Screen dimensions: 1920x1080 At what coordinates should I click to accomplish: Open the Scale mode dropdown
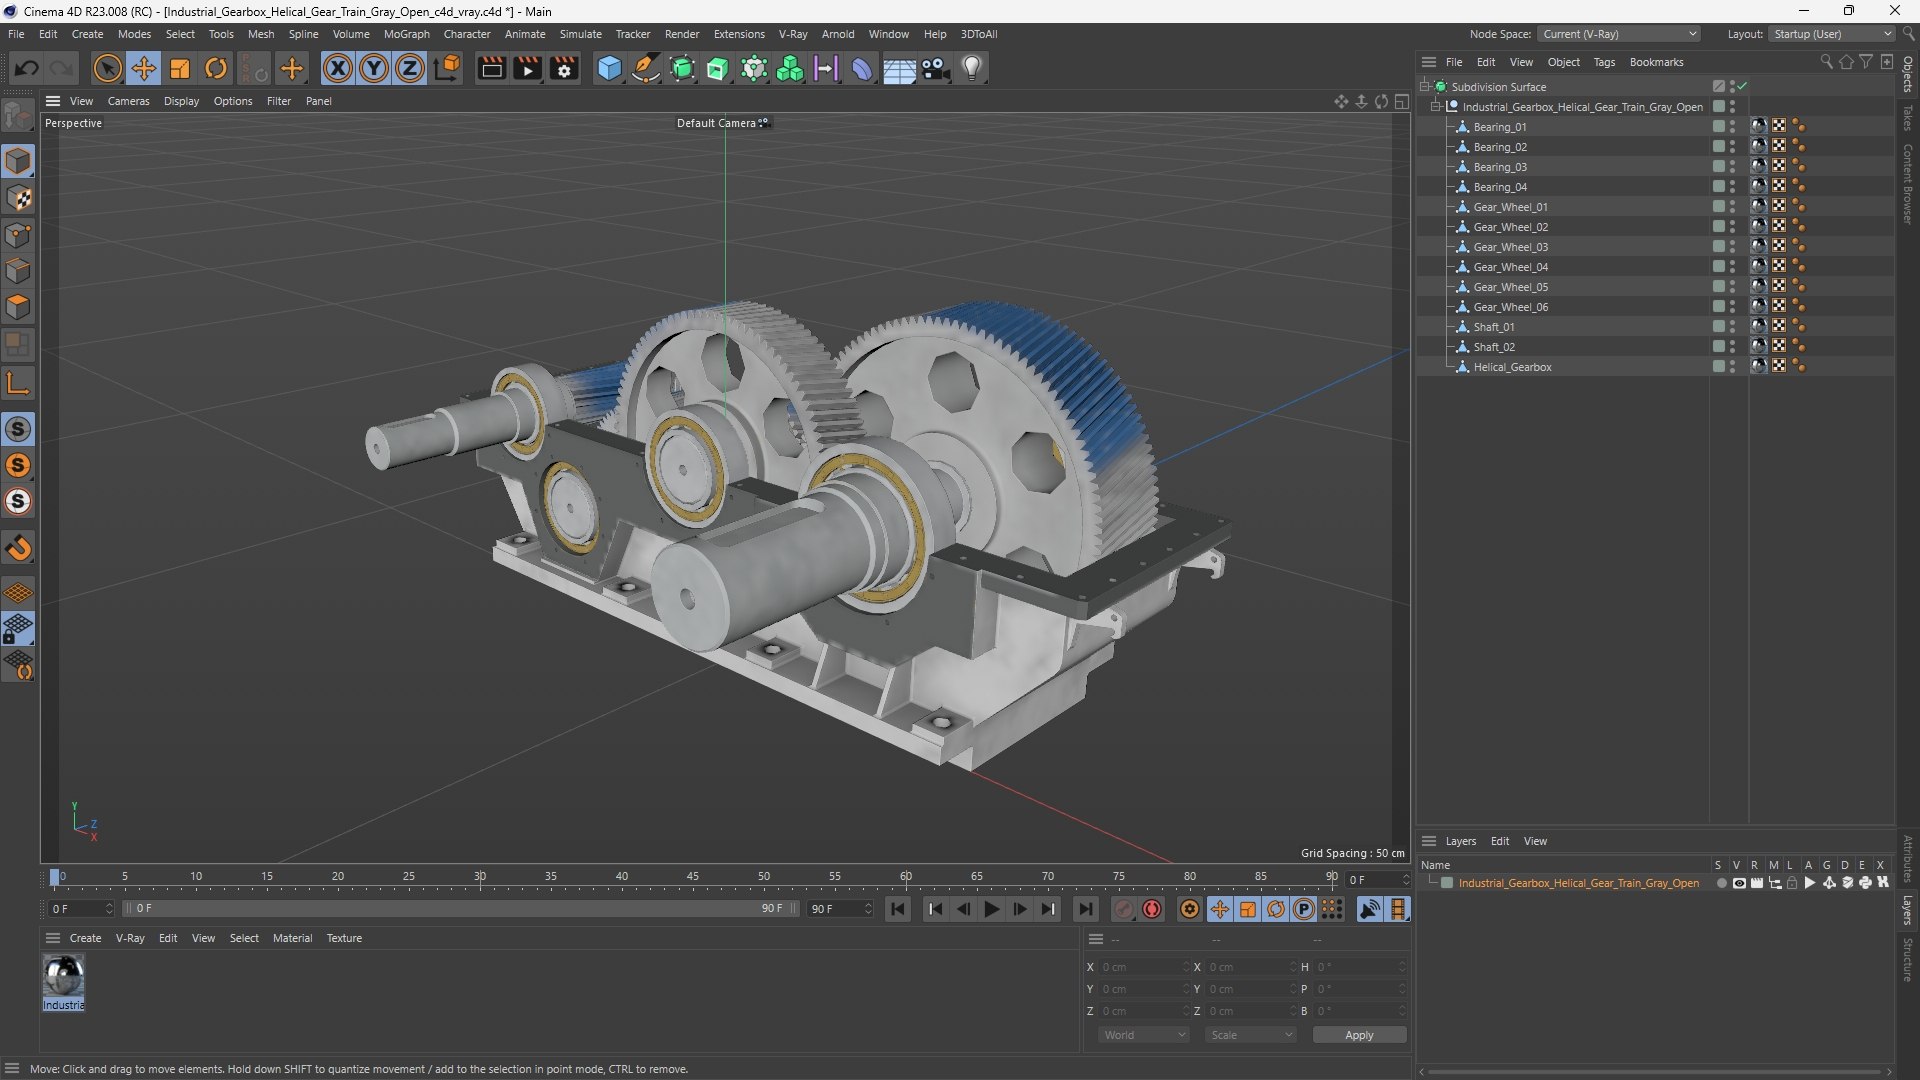click(x=1251, y=1035)
